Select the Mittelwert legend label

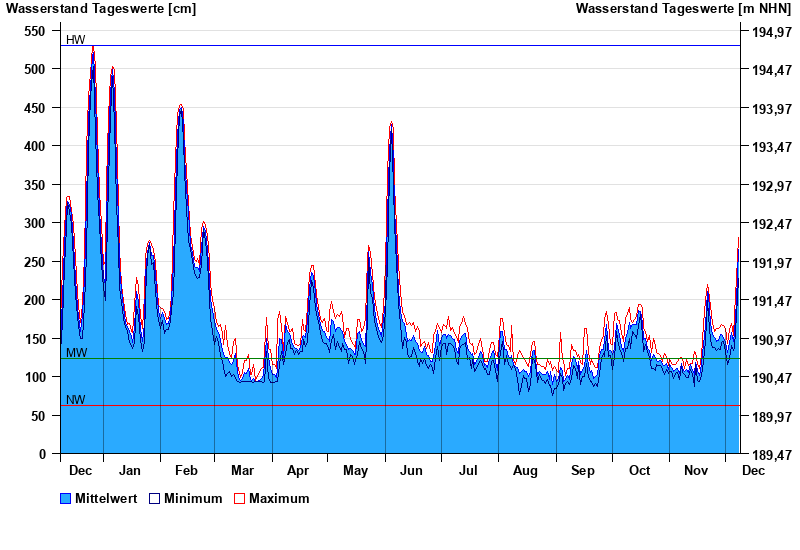pyautogui.click(x=107, y=498)
